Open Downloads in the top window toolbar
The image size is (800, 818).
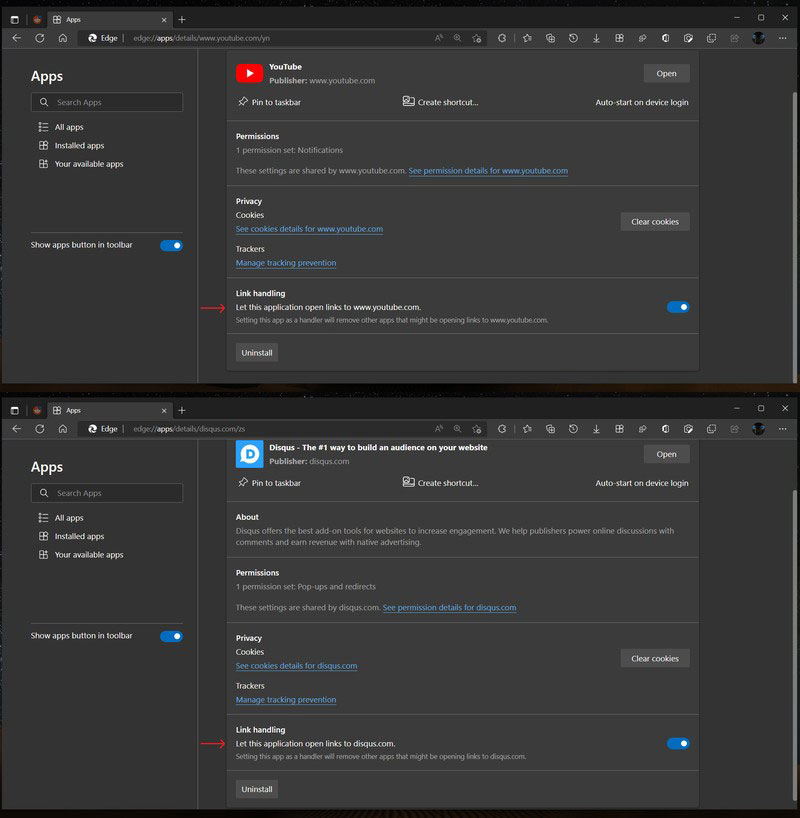click(596, 38)
